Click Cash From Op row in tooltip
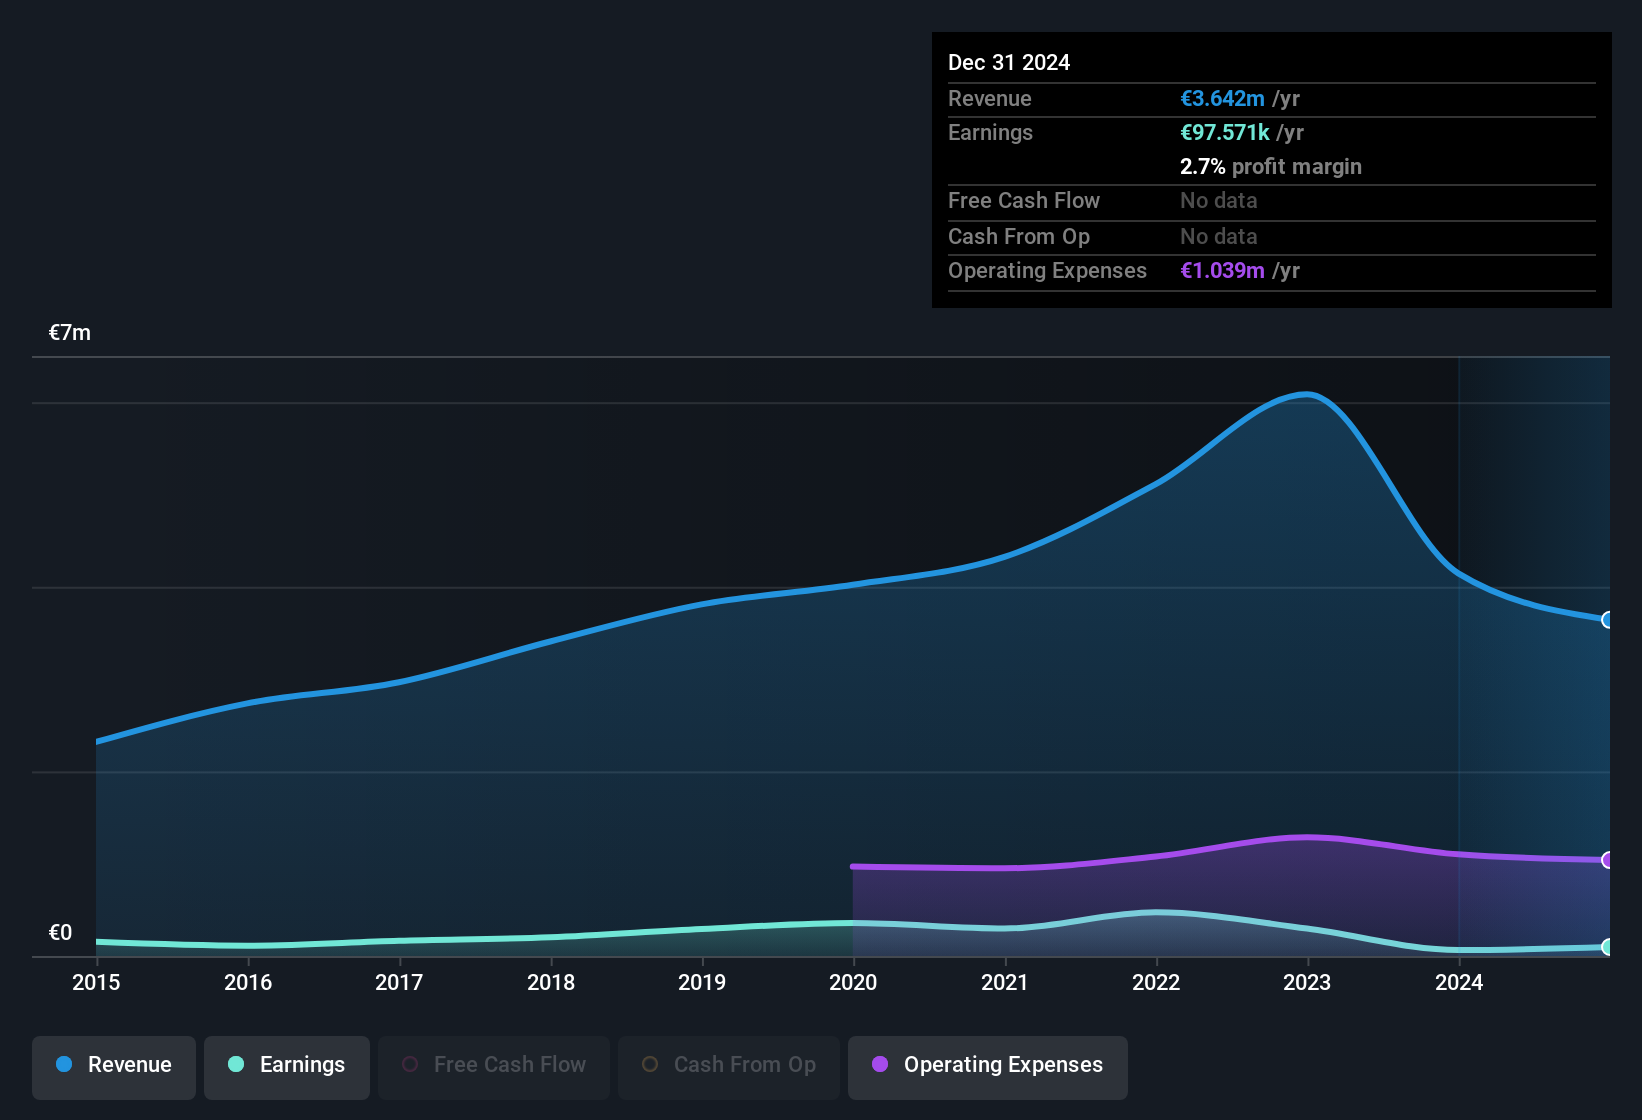 pos(1272,237)
